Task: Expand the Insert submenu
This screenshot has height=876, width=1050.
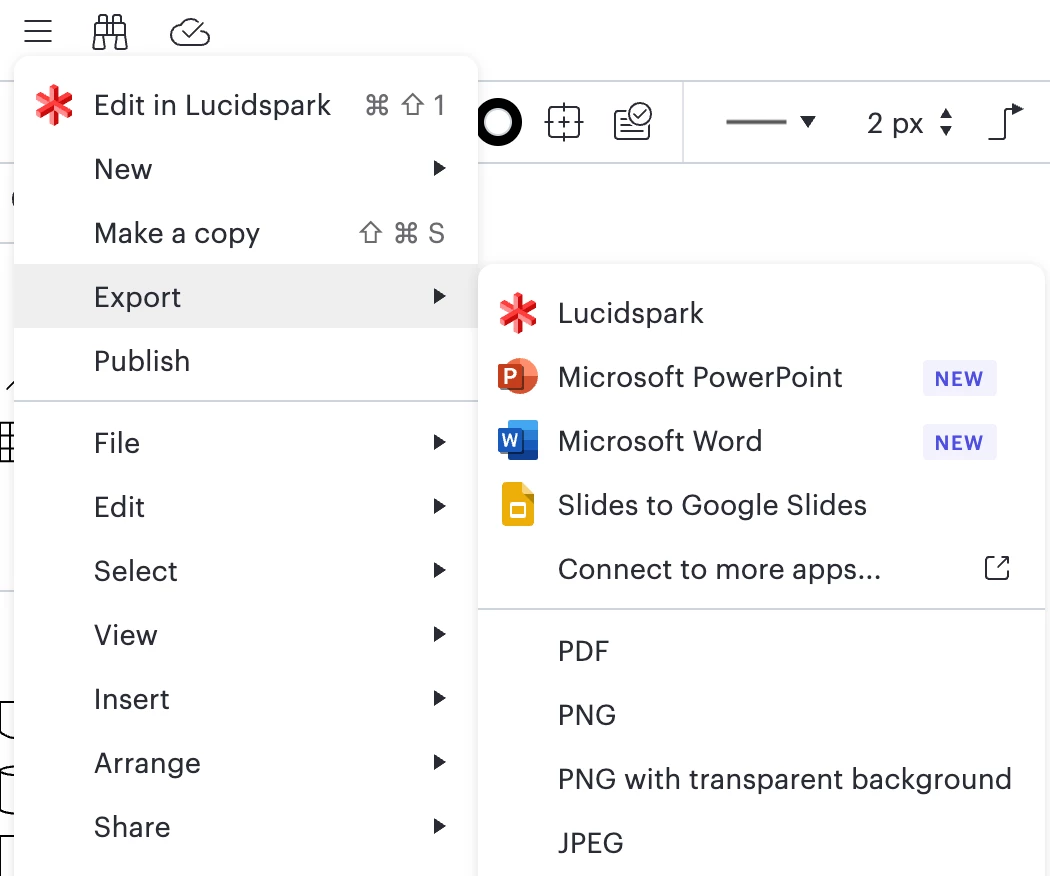Action: (246, 699)
